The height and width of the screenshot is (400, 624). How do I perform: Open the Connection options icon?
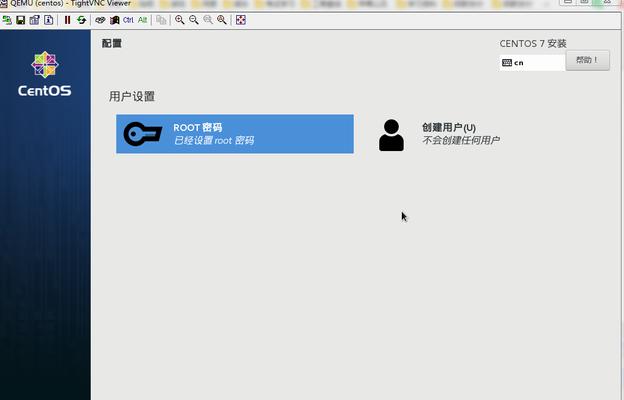(35, 20)
